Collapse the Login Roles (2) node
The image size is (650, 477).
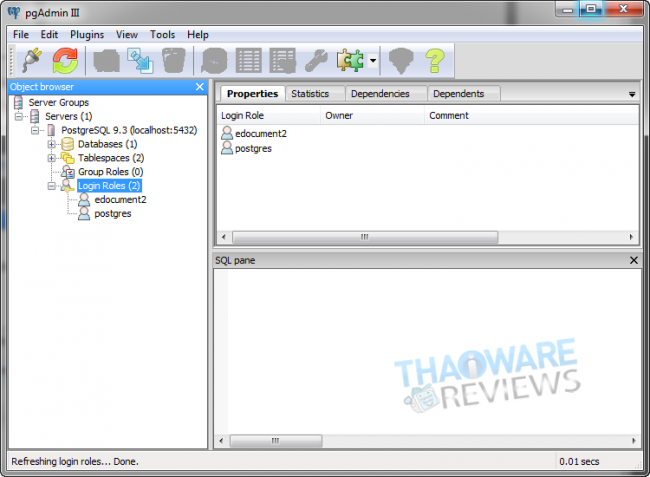click(52, 186)
